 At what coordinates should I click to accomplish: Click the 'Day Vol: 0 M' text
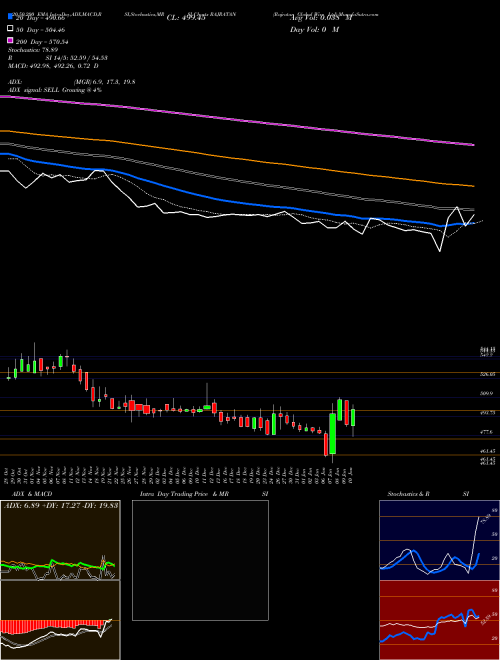click(x=314, y=29)
